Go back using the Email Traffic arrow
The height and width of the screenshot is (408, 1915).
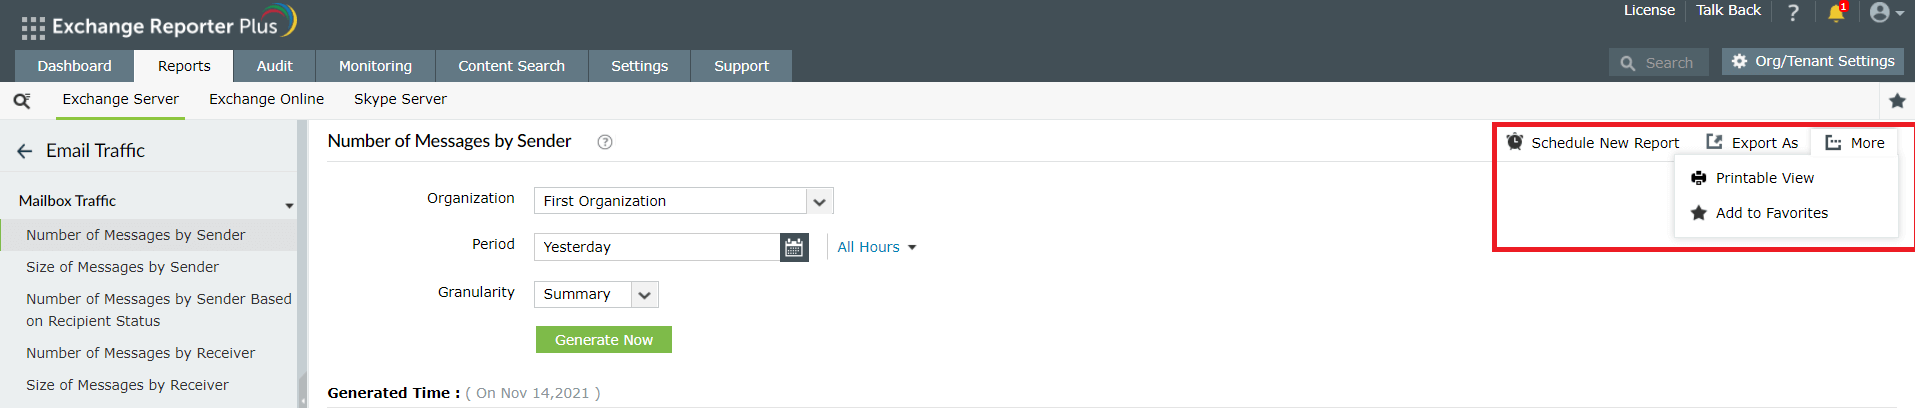point(25,151)
